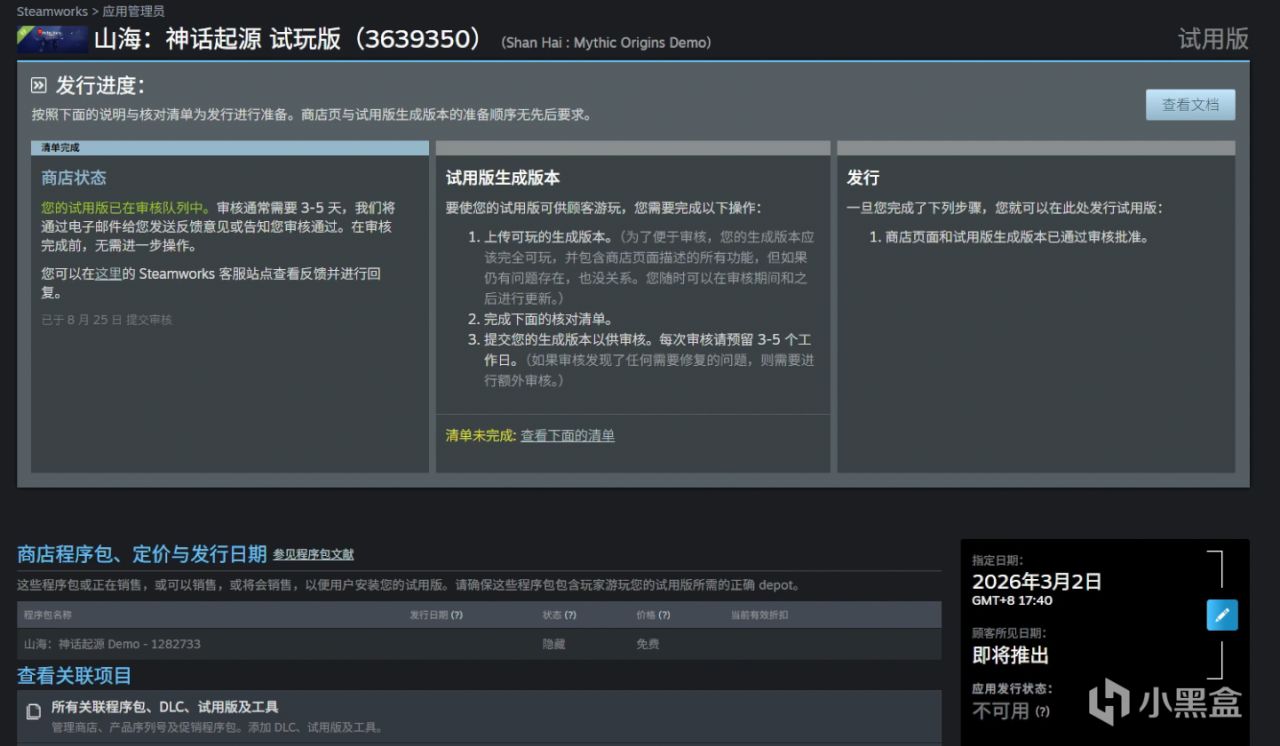Click the 应用发行状态 label
The width and height of the screenshot is (1280, 746).
(1012, 689)
